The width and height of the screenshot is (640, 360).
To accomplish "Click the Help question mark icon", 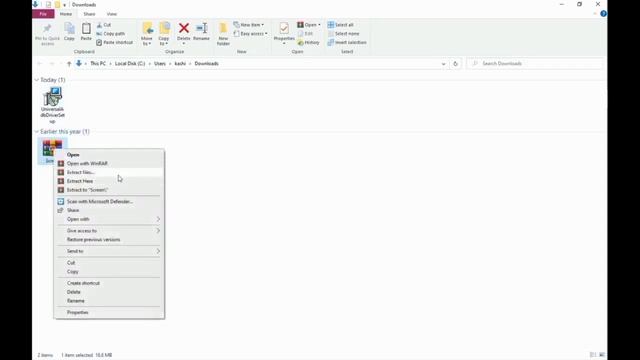I will tap(603, 14).
